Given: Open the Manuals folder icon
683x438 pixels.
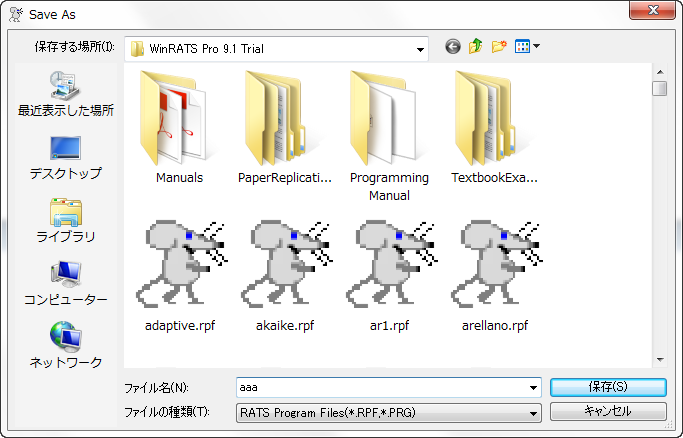Looking at the screenshot, I should coord(177,118).
